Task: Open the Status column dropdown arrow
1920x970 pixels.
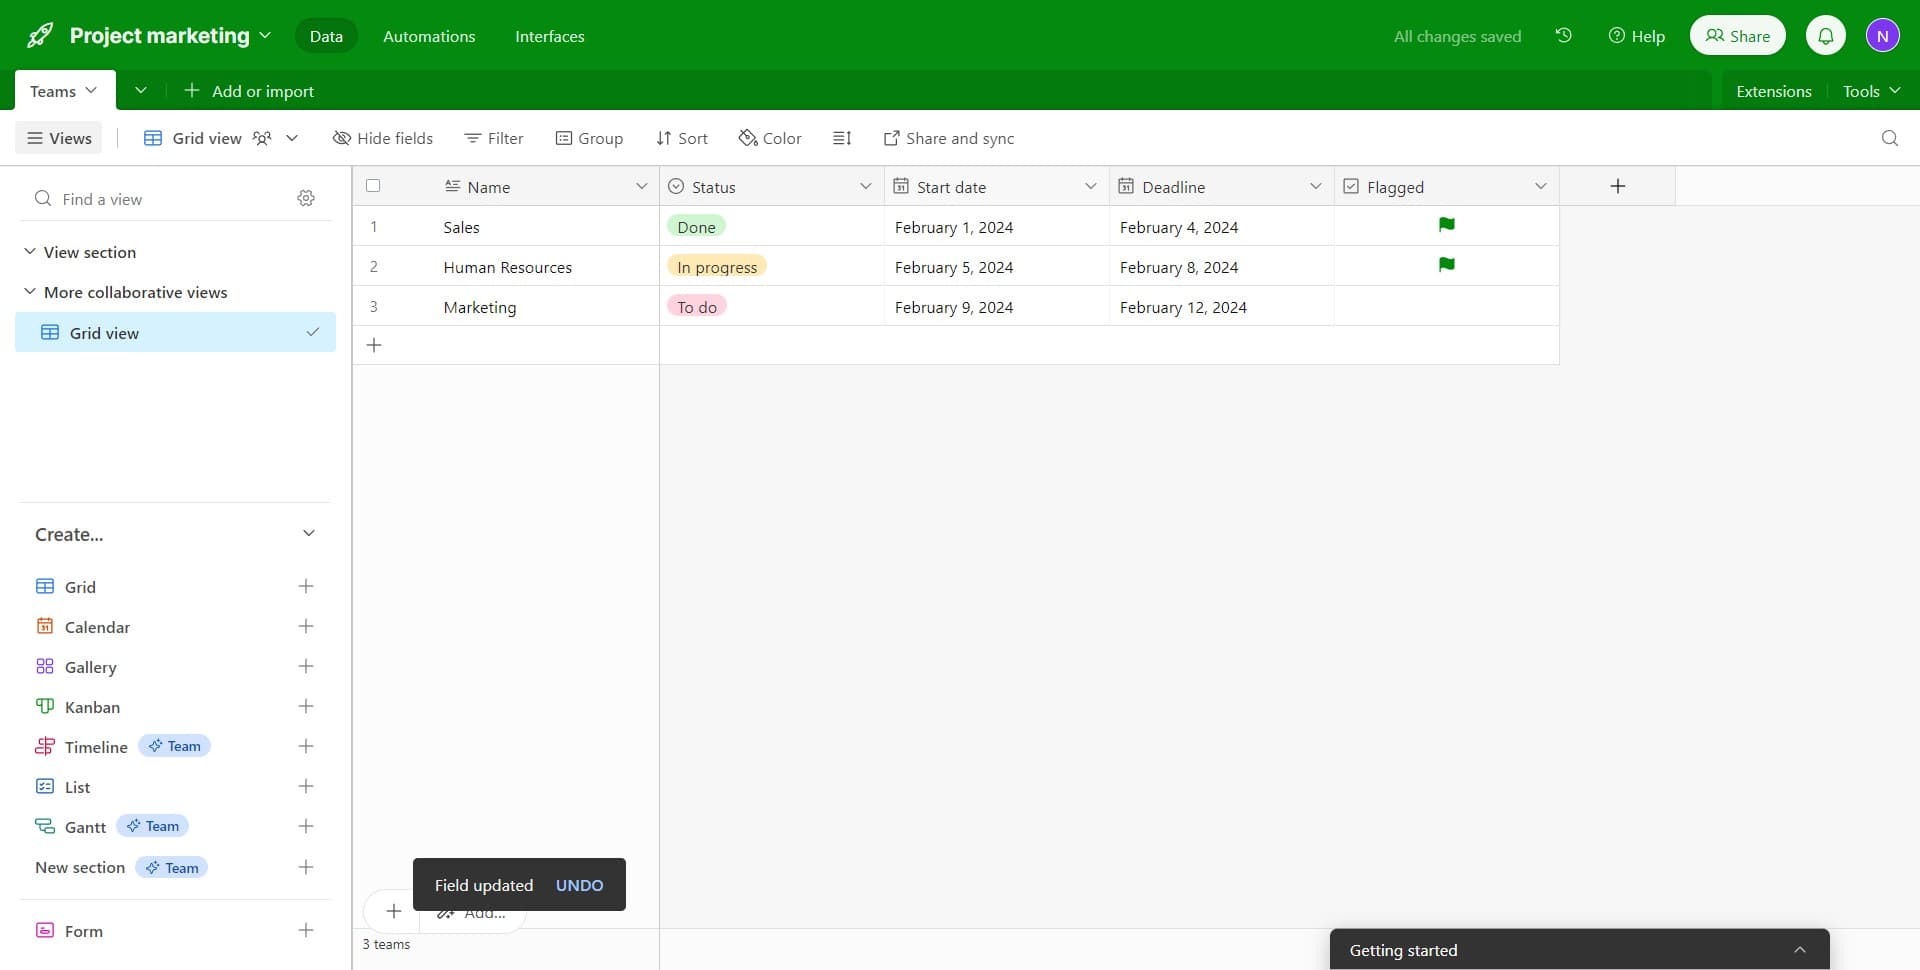Action: pyautogui.click(x=865, y=187)
